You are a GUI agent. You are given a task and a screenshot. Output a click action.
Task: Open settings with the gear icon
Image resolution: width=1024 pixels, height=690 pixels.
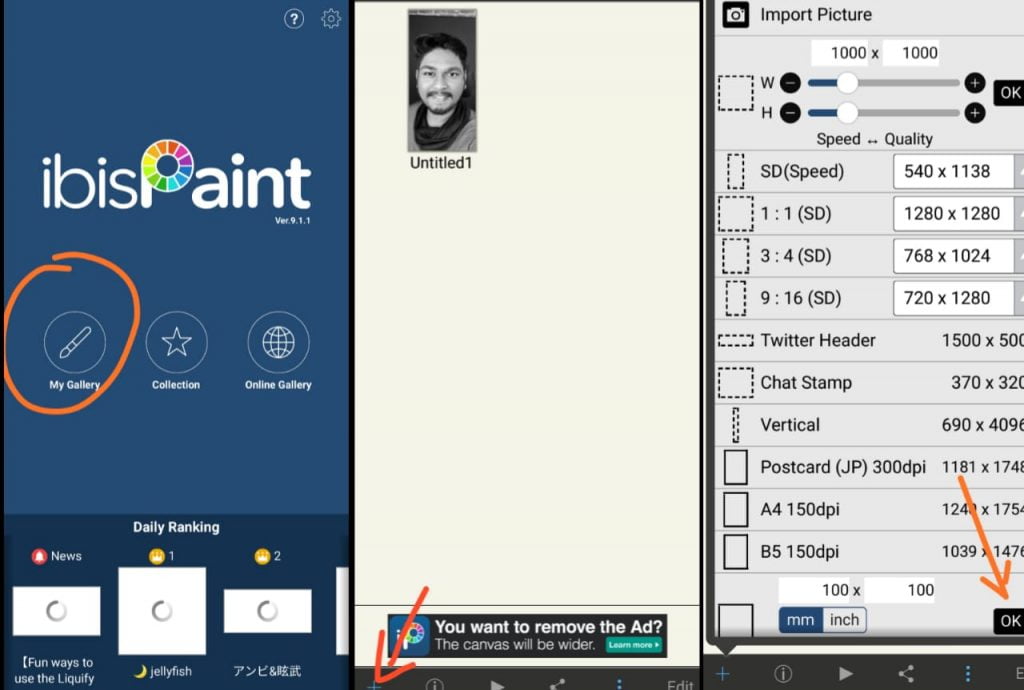click(x=331, y=19)
